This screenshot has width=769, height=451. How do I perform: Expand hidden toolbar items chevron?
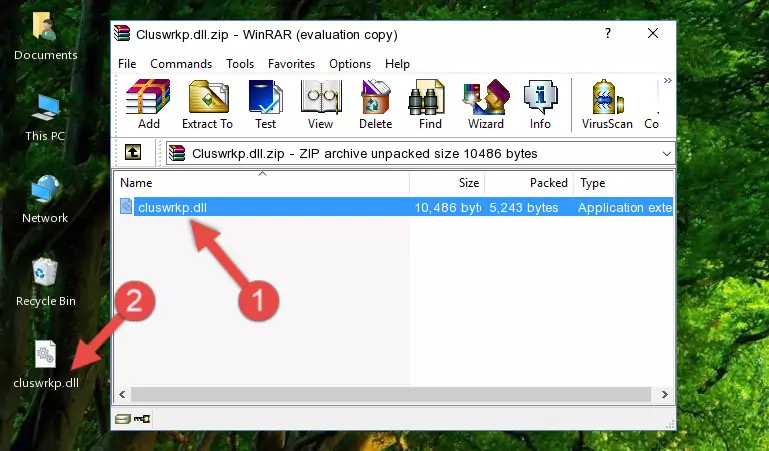[x=667, y=81]
